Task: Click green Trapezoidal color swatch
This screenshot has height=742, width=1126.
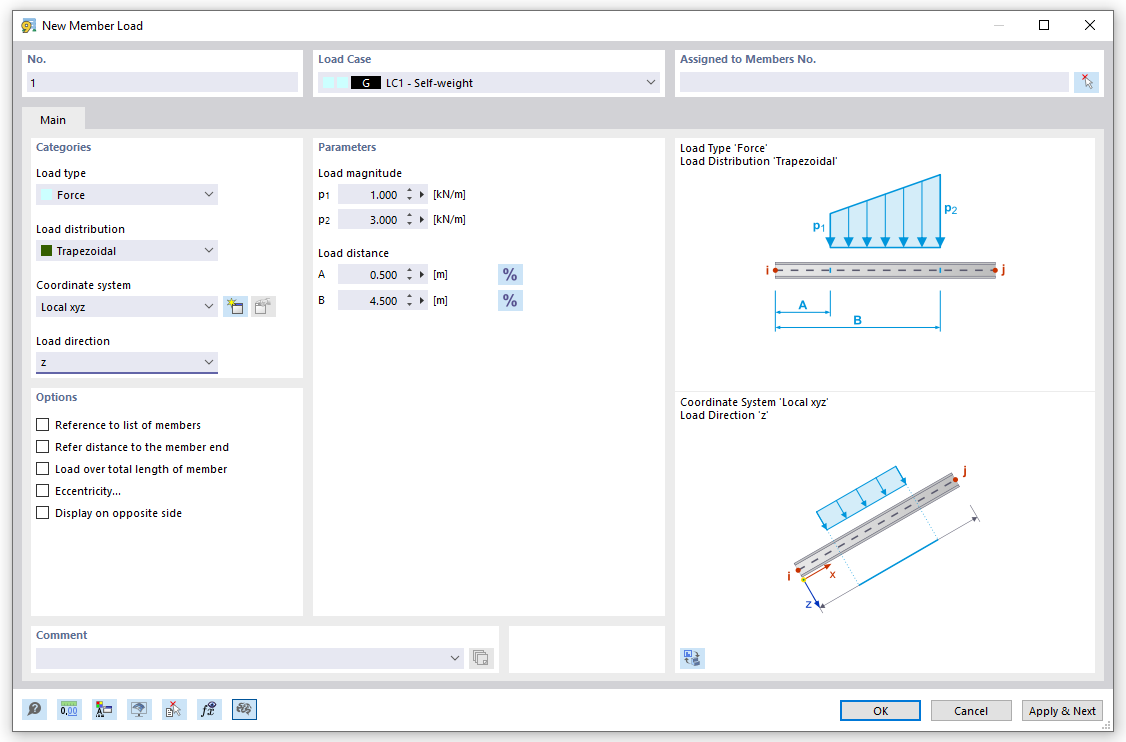Action: 47,251
